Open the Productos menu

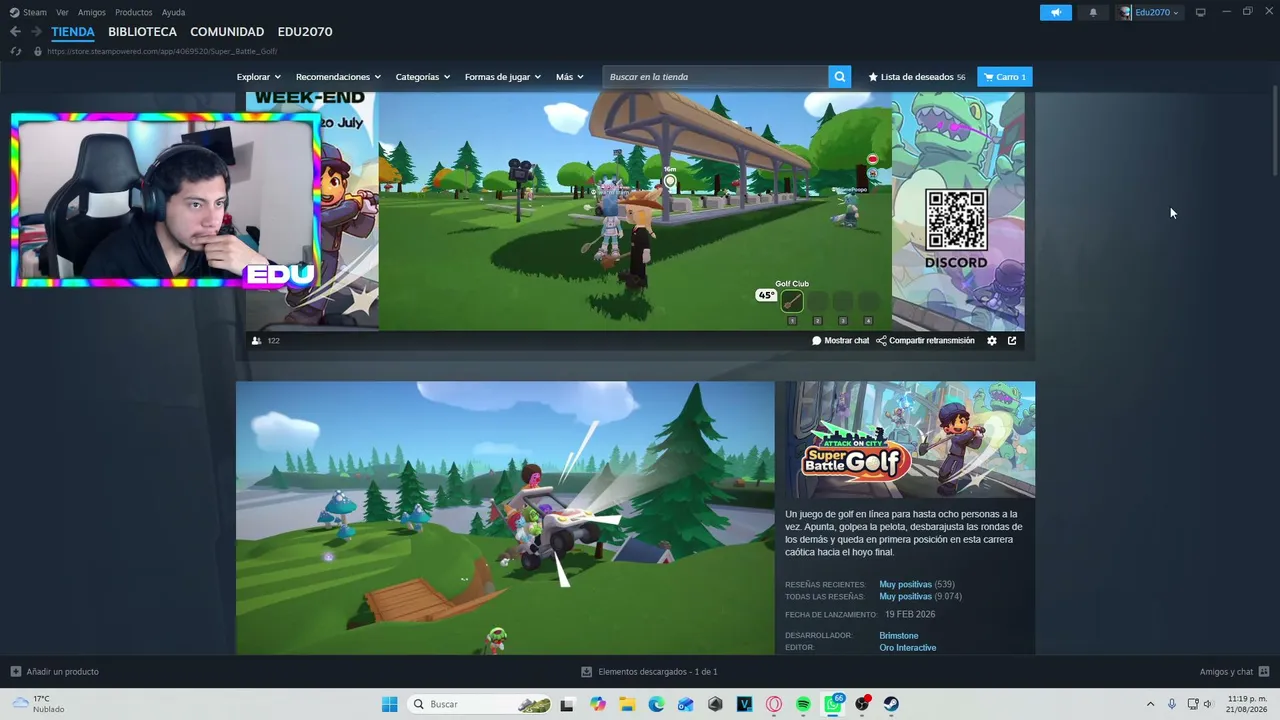[134, 12]
